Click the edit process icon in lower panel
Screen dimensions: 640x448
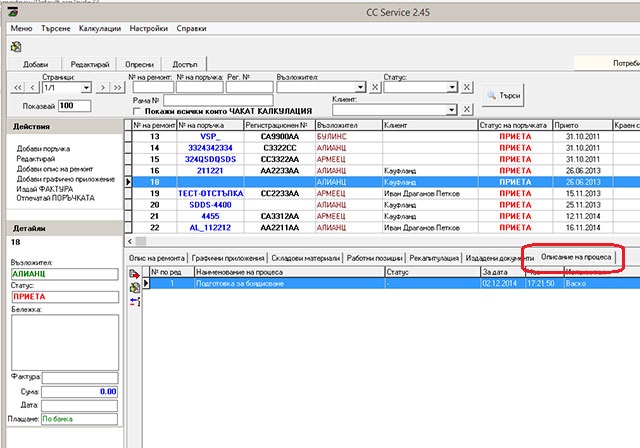click(135, 288)
